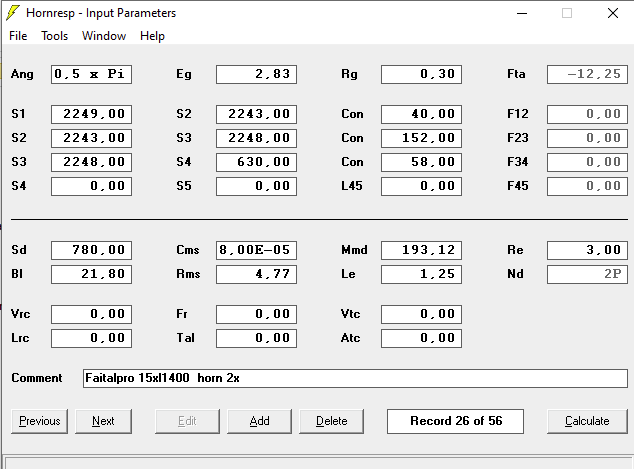634x469 pixels.
Task: Minimize the Hornresp window
Action: click(x=522, y=13)
